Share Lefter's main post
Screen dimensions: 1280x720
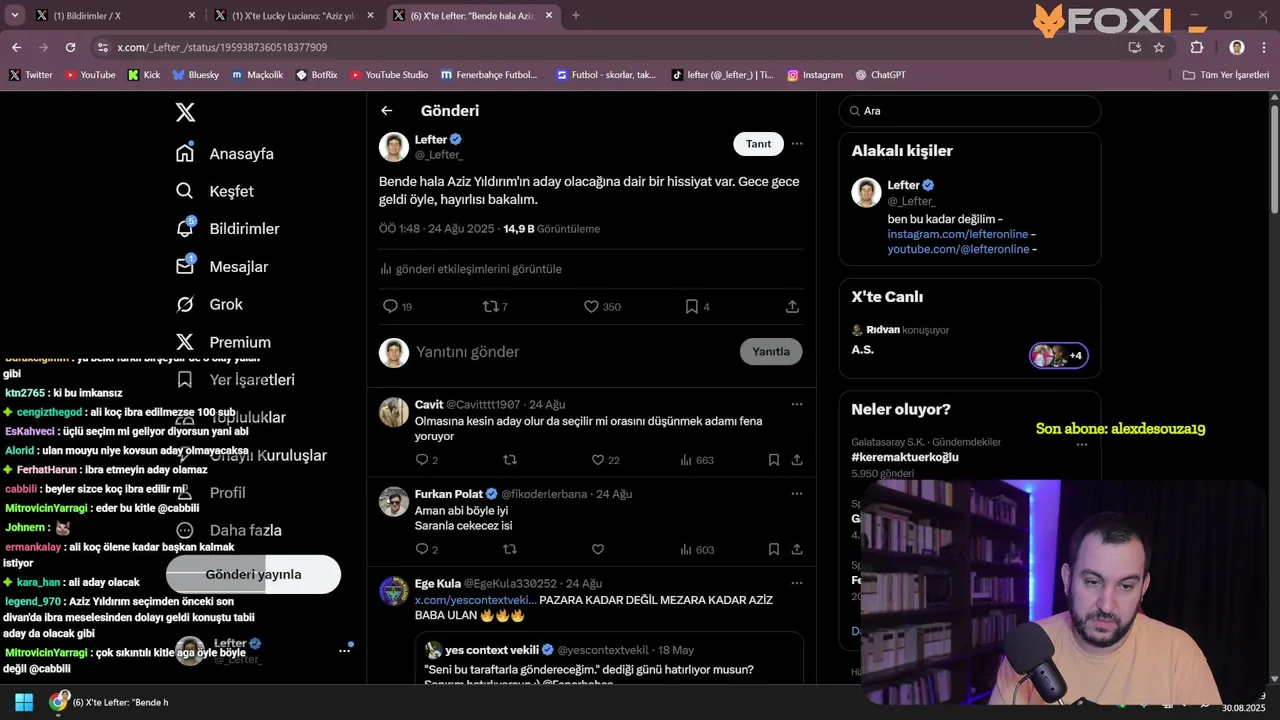[792, 307]
